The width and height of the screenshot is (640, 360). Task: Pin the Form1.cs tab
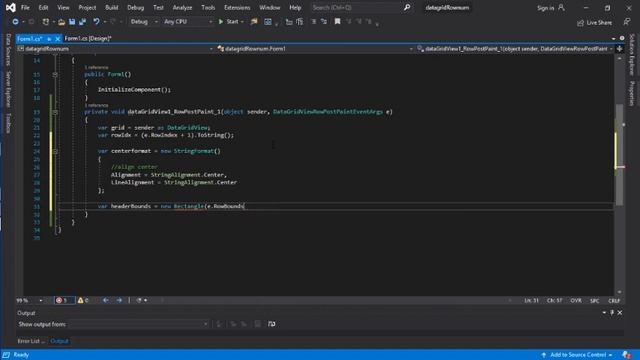coord(49,39)
